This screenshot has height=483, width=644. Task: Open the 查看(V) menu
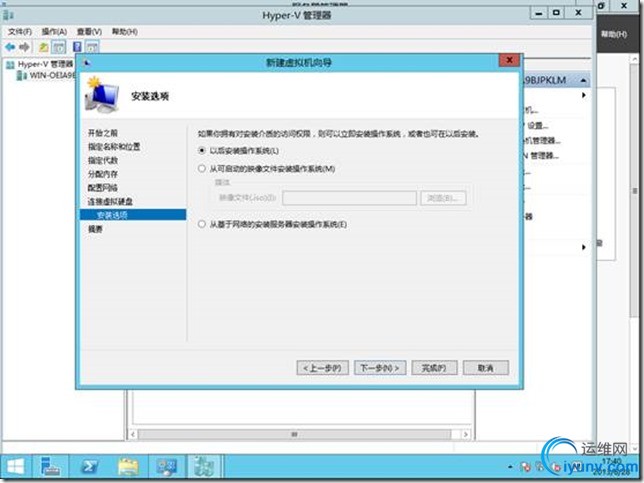tap(89, 32)
